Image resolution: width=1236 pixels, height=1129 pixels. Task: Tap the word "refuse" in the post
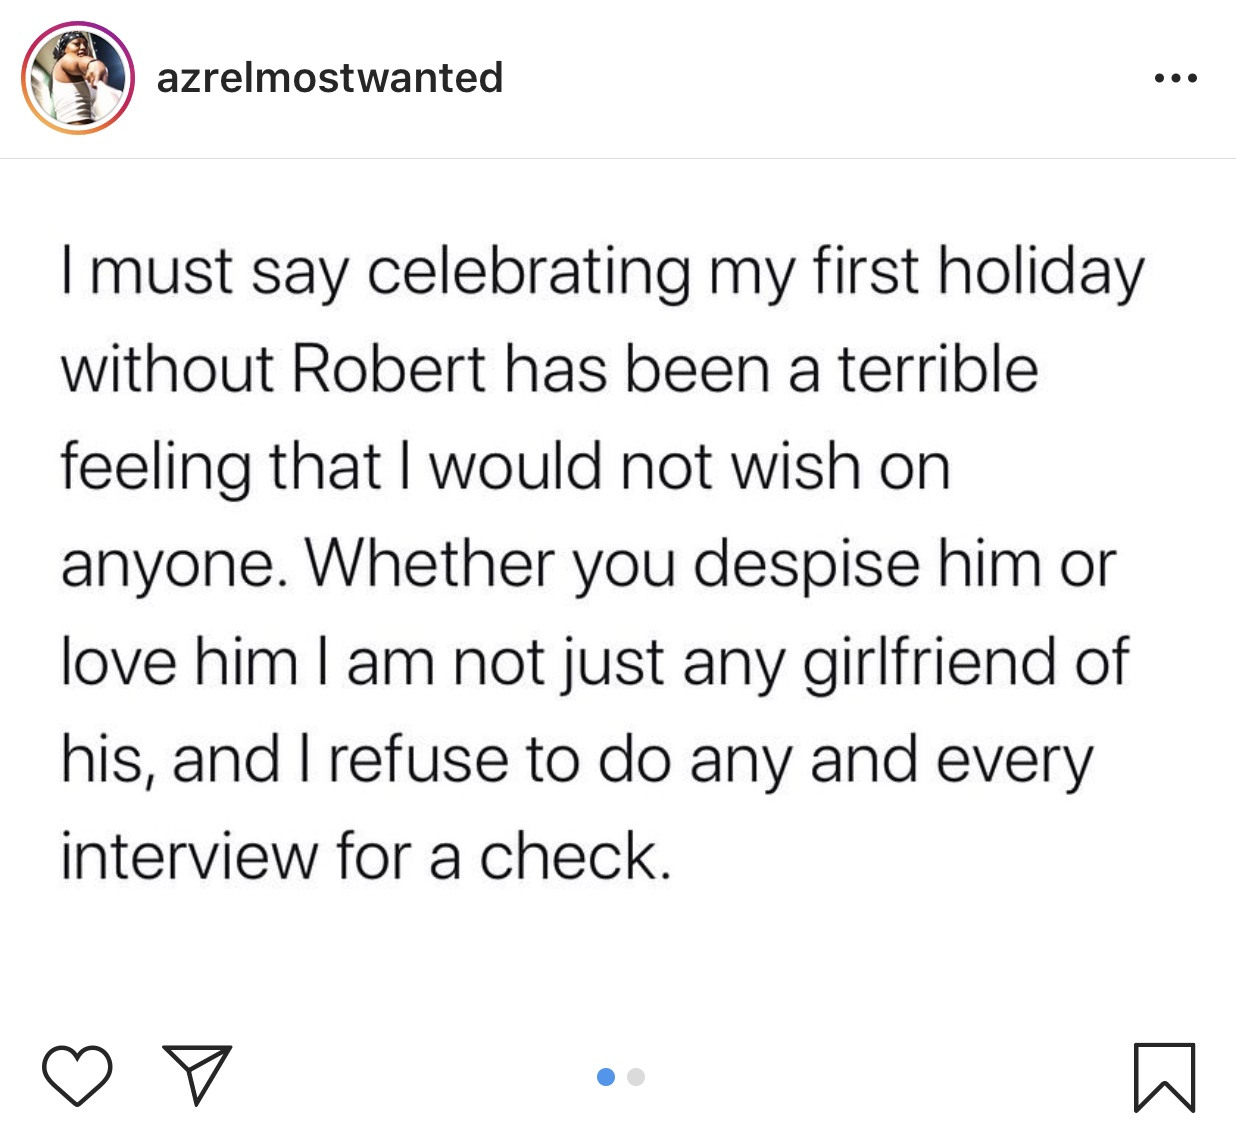tap(418, 760)
